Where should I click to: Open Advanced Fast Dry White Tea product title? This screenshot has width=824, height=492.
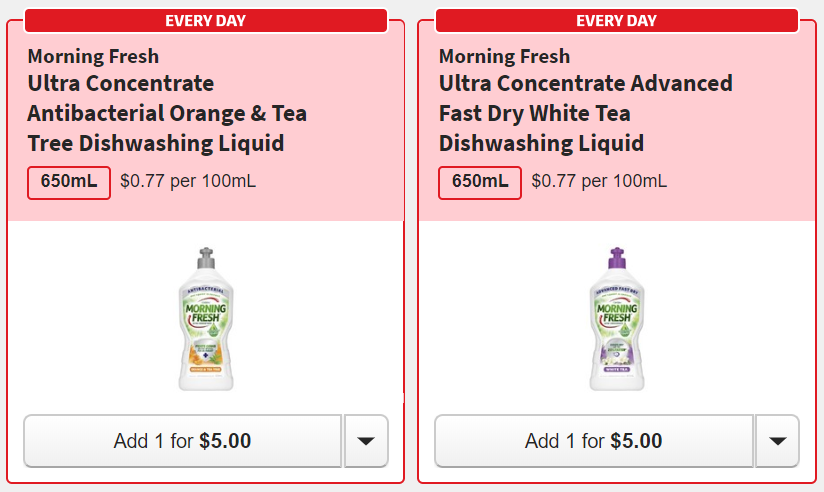pyautogui.click(x=585, y=113)
